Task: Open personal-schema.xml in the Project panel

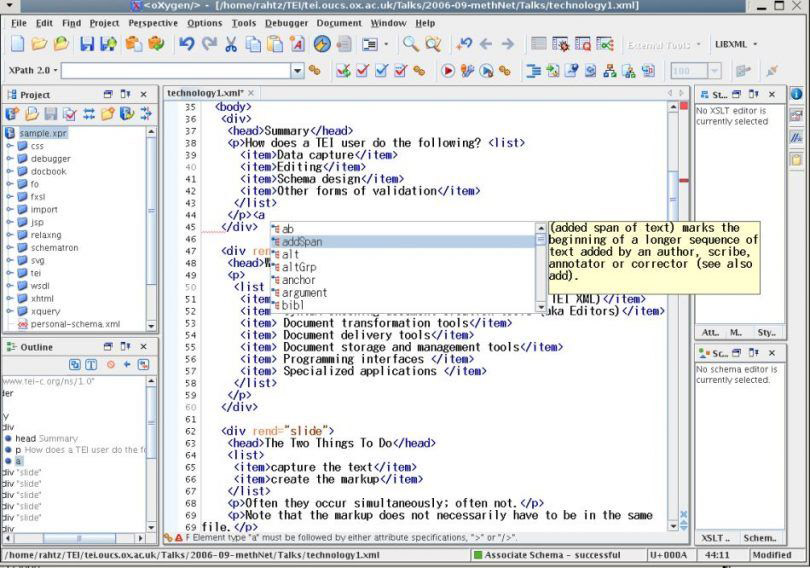Action: click(x=75, y=324)
